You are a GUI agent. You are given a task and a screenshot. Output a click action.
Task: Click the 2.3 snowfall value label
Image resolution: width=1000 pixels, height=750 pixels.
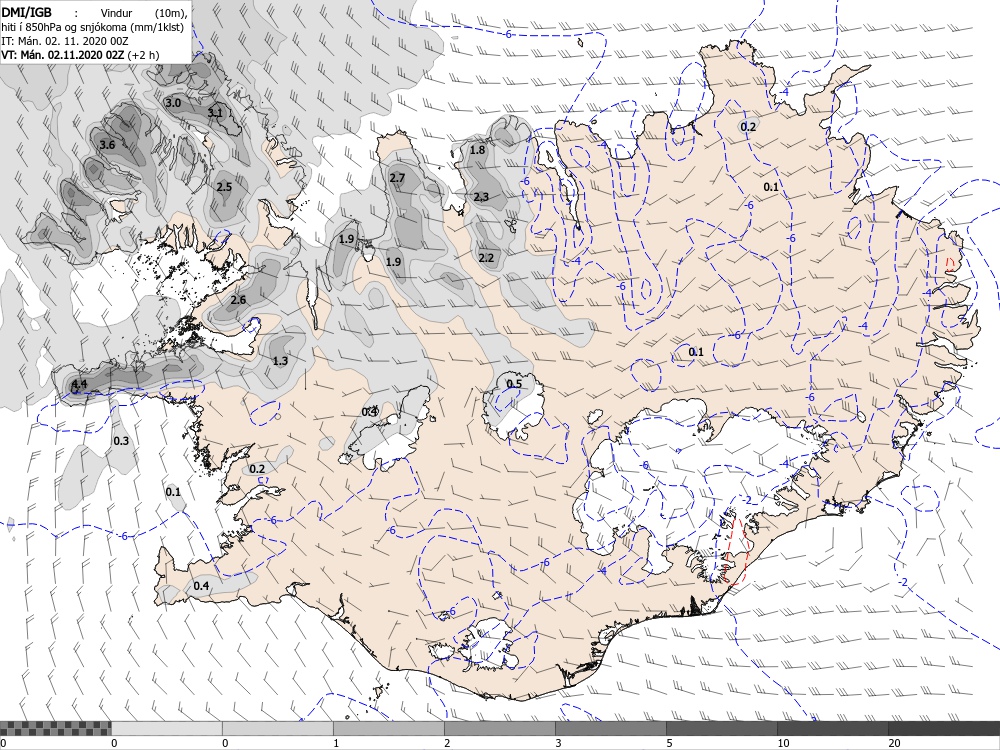click(482, 197)
